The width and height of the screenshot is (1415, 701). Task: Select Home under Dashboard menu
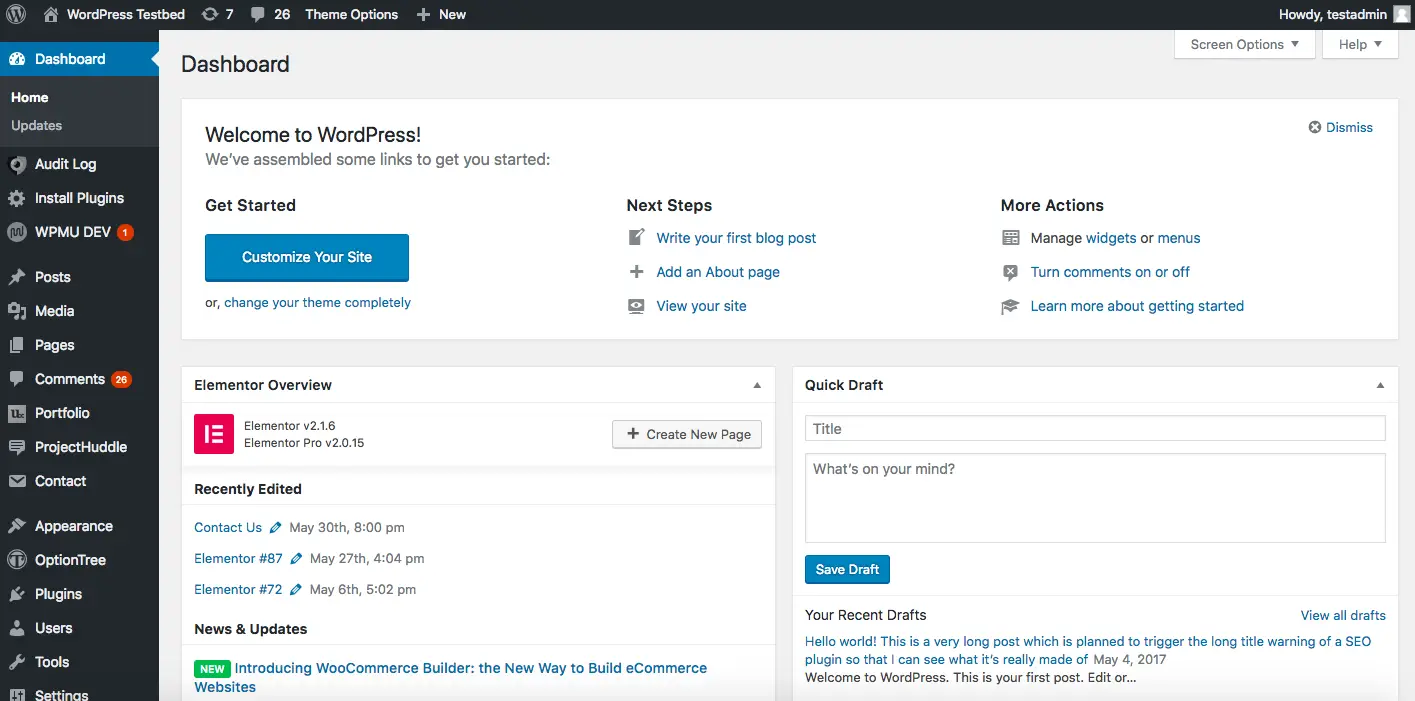point(30,97)
